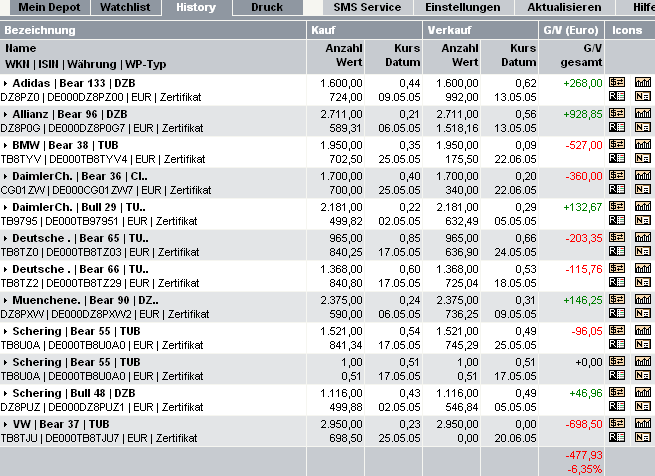Open the Mein Depot tab
The height and width of the screenshot is (476, 655).
46,7
